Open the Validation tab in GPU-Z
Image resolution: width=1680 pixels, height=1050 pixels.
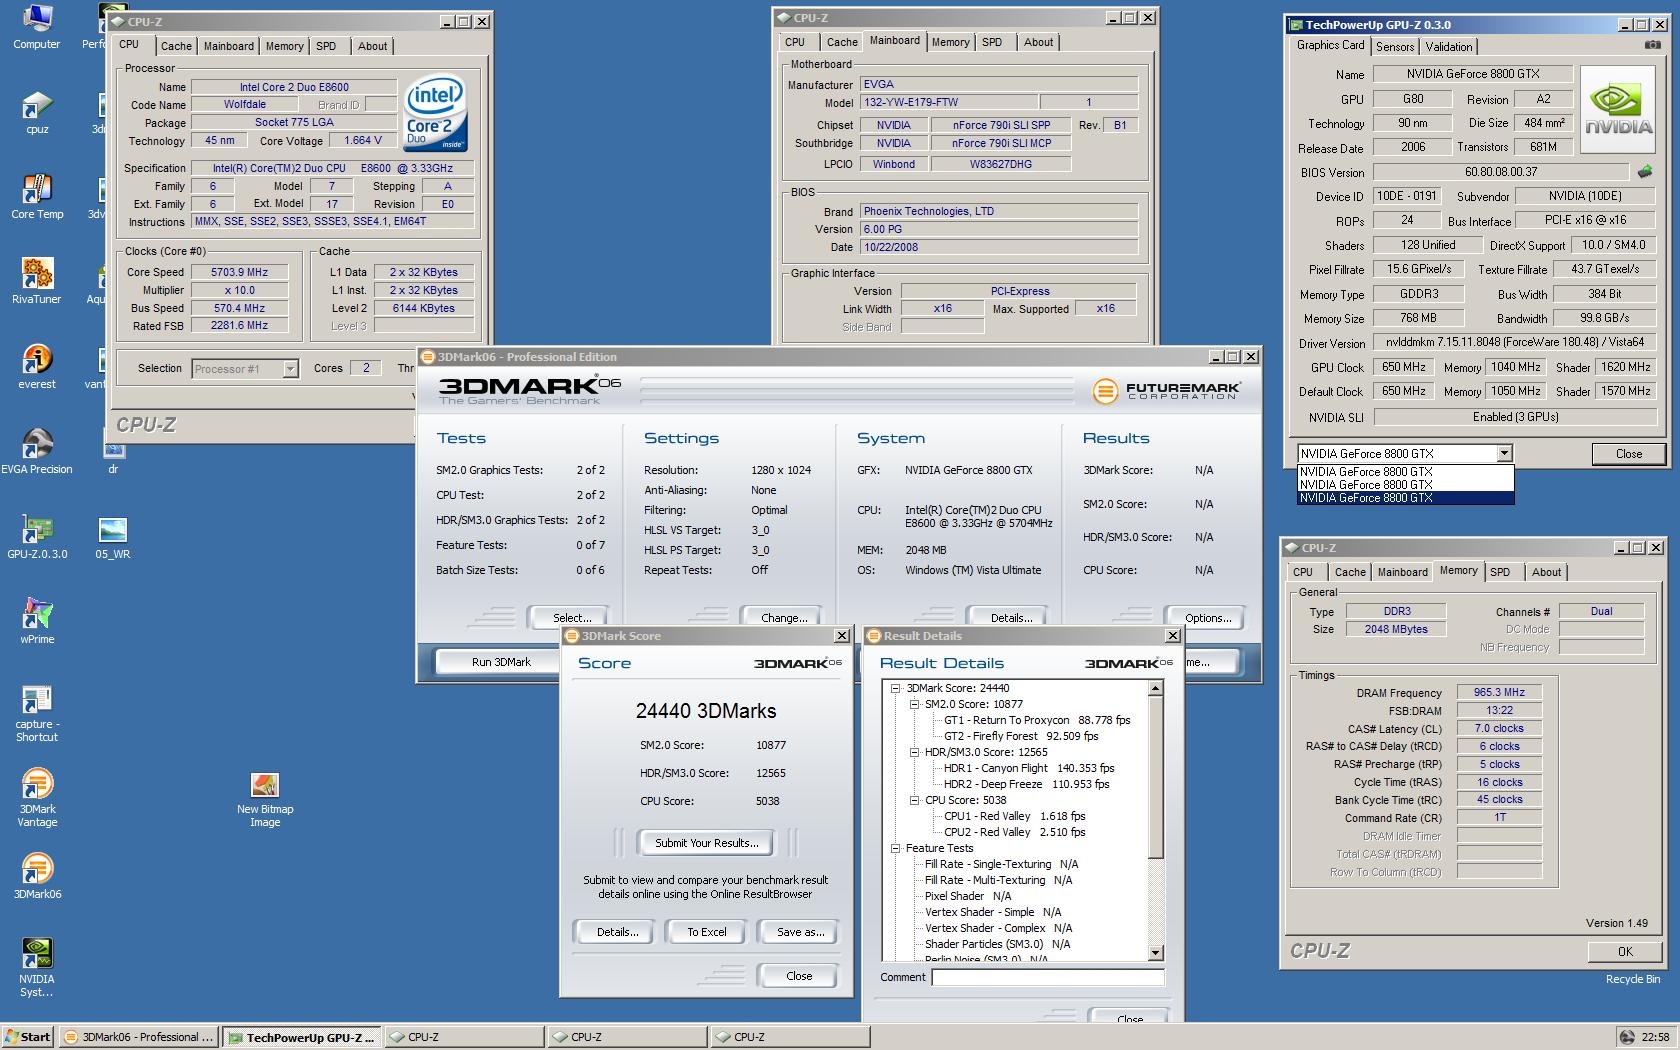point(1449,47)
